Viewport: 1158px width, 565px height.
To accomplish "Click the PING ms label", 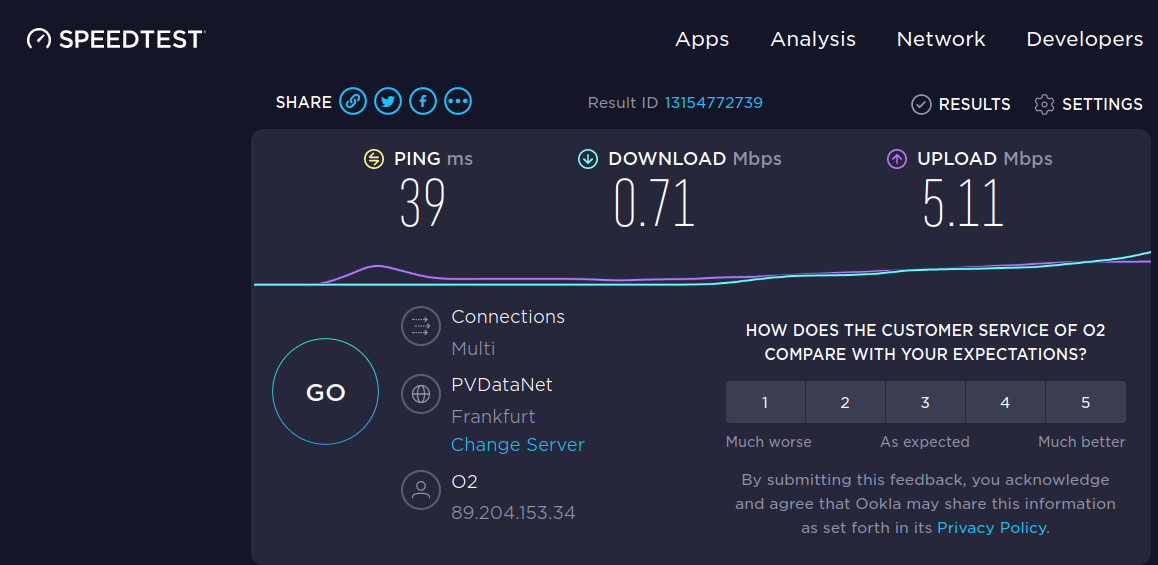I will pyautogui.click(x=434, y=159).
